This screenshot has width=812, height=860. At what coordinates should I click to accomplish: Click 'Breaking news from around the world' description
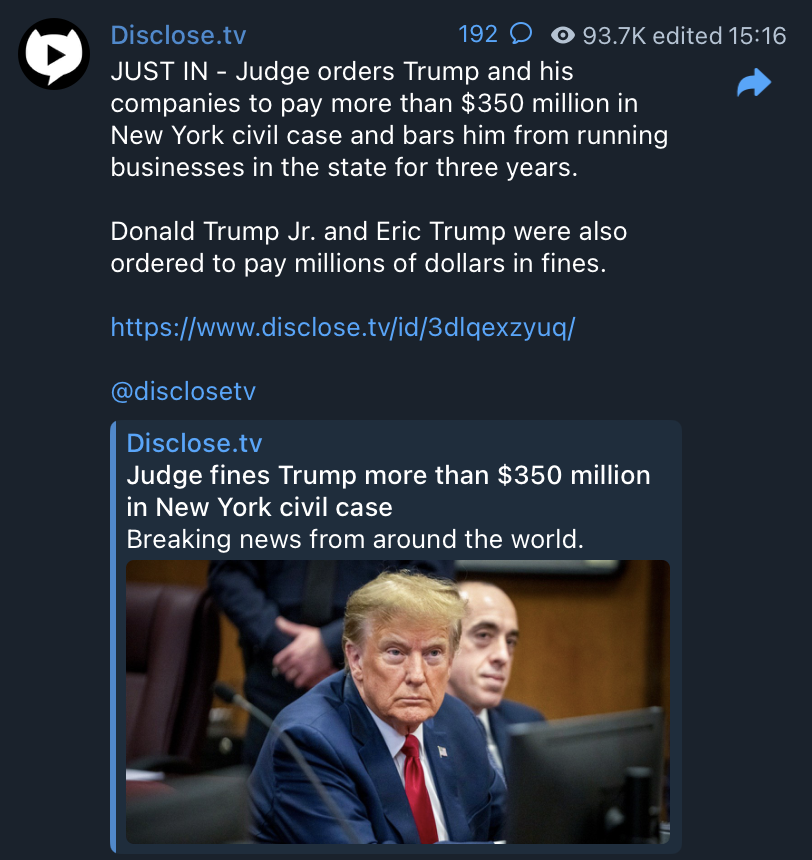pos(355,539)
